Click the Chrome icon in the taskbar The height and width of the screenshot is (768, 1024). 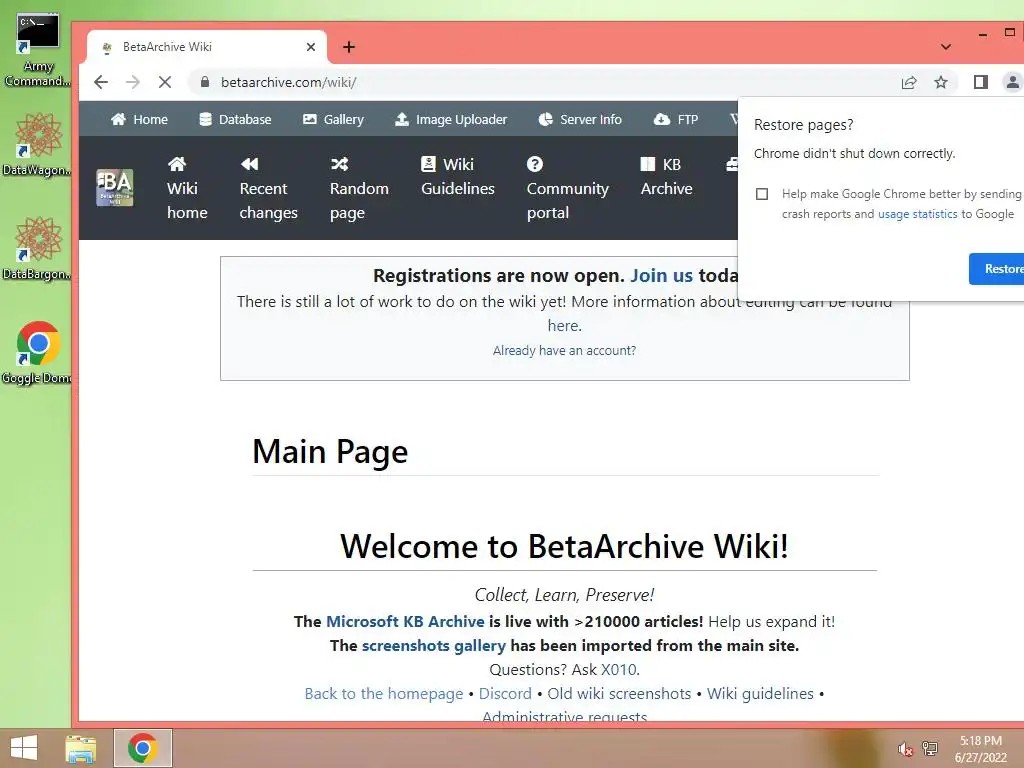pyautogui.click(x=142, y=748)
